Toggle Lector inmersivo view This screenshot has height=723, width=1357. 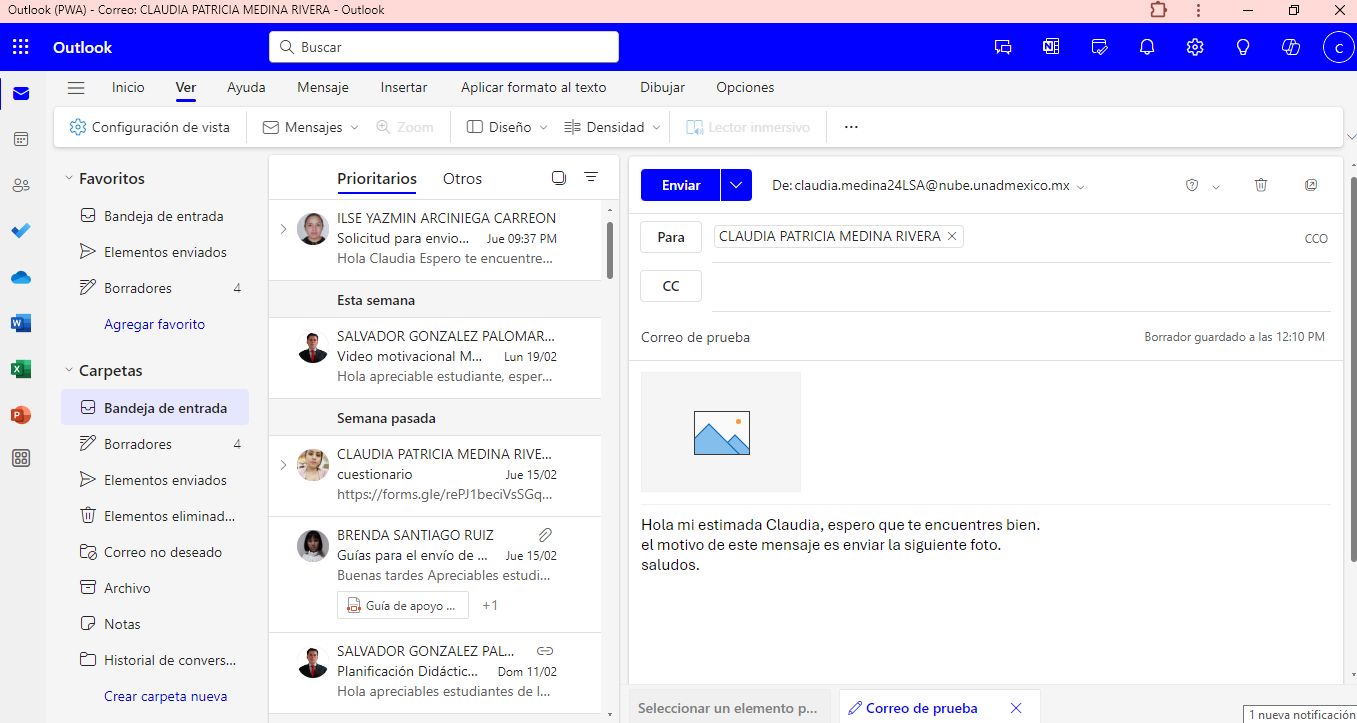750,126
